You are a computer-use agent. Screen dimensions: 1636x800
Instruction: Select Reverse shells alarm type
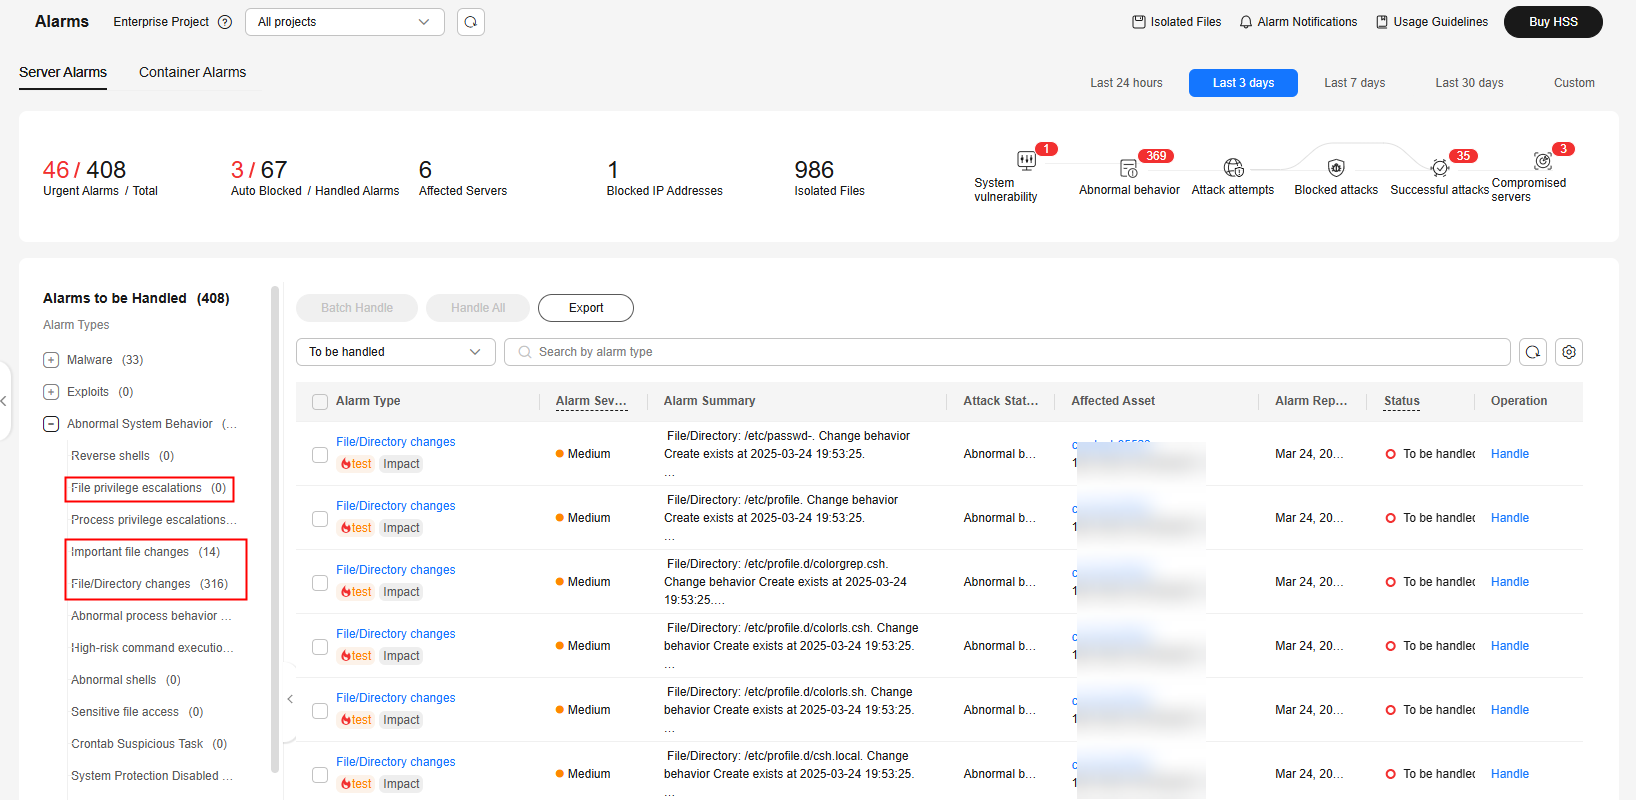coord(122,456)
